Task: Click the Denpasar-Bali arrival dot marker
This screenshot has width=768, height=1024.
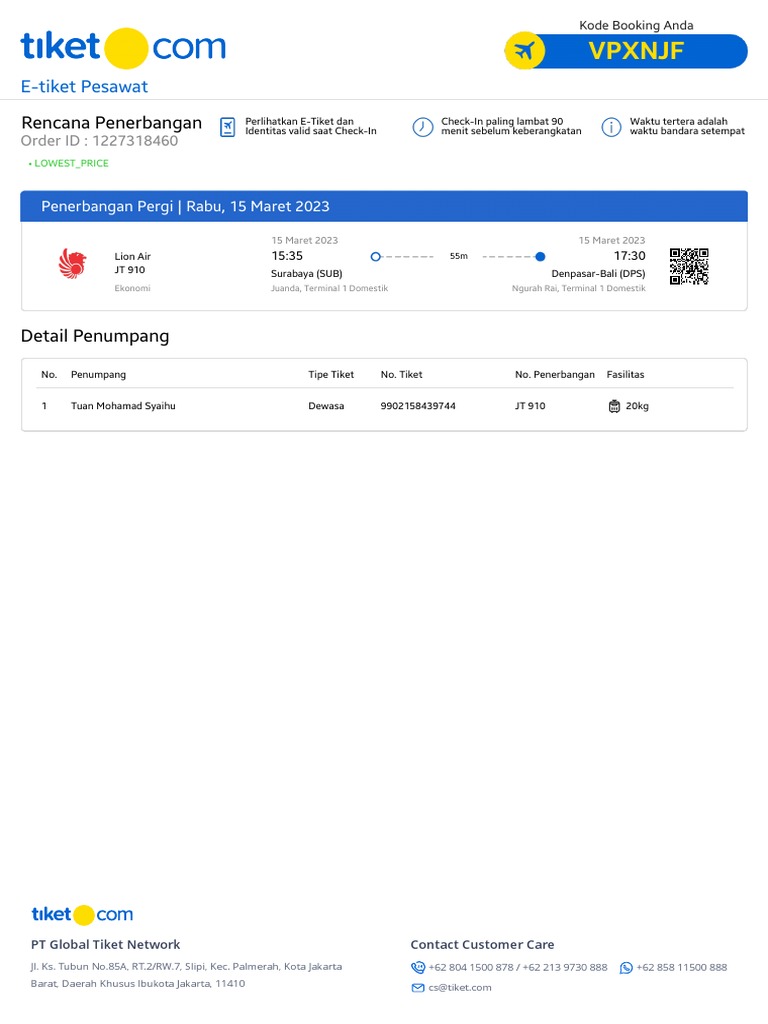Action: point(540,257)
